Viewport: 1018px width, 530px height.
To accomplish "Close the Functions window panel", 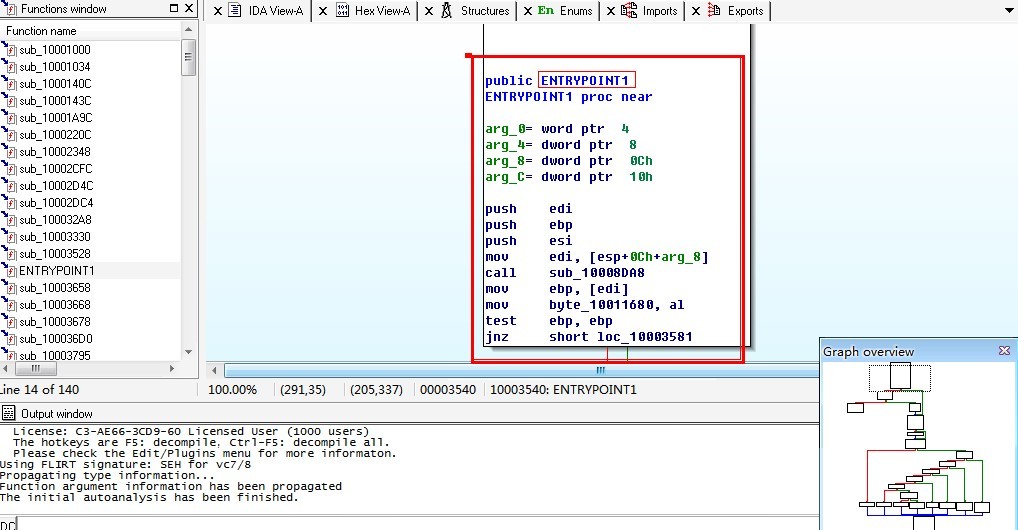I will tap(188, 8).
